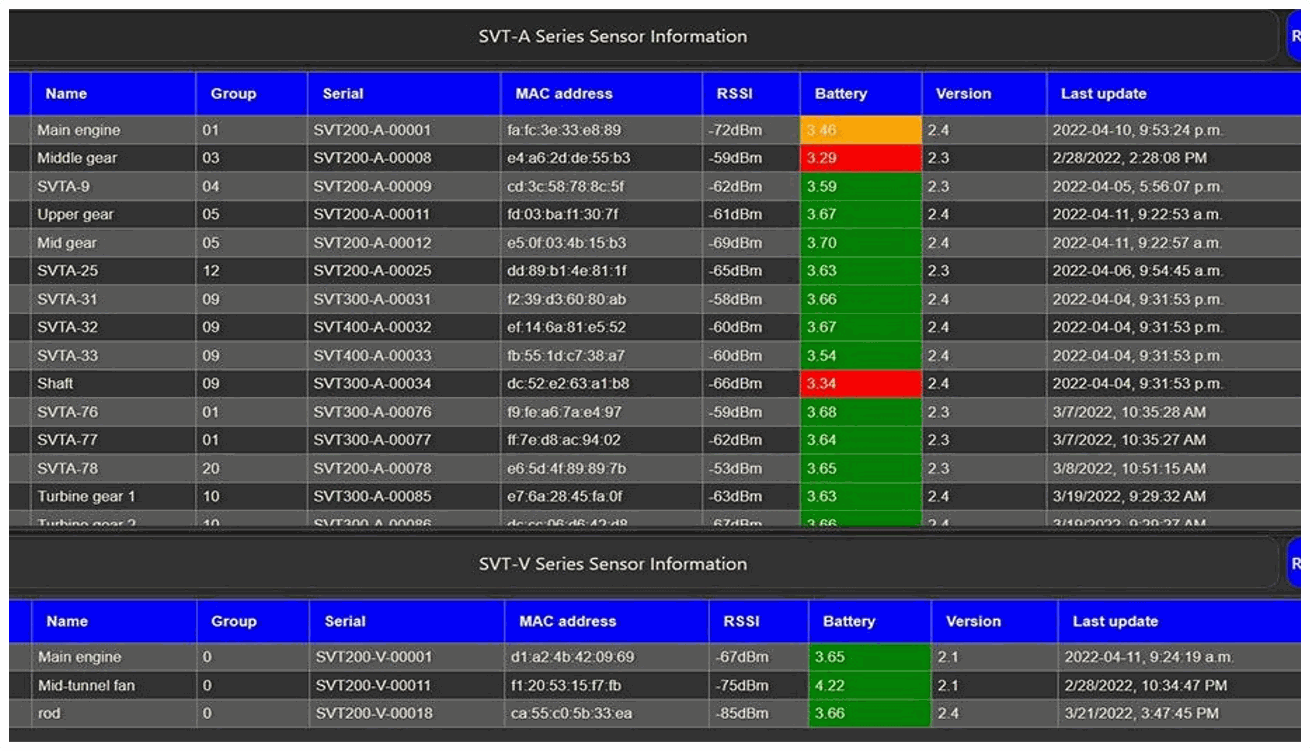Click MAC address f1:20:53:15:f7:fb
This screenshot has width=1310, height=751.
click(x=566, y=686)
